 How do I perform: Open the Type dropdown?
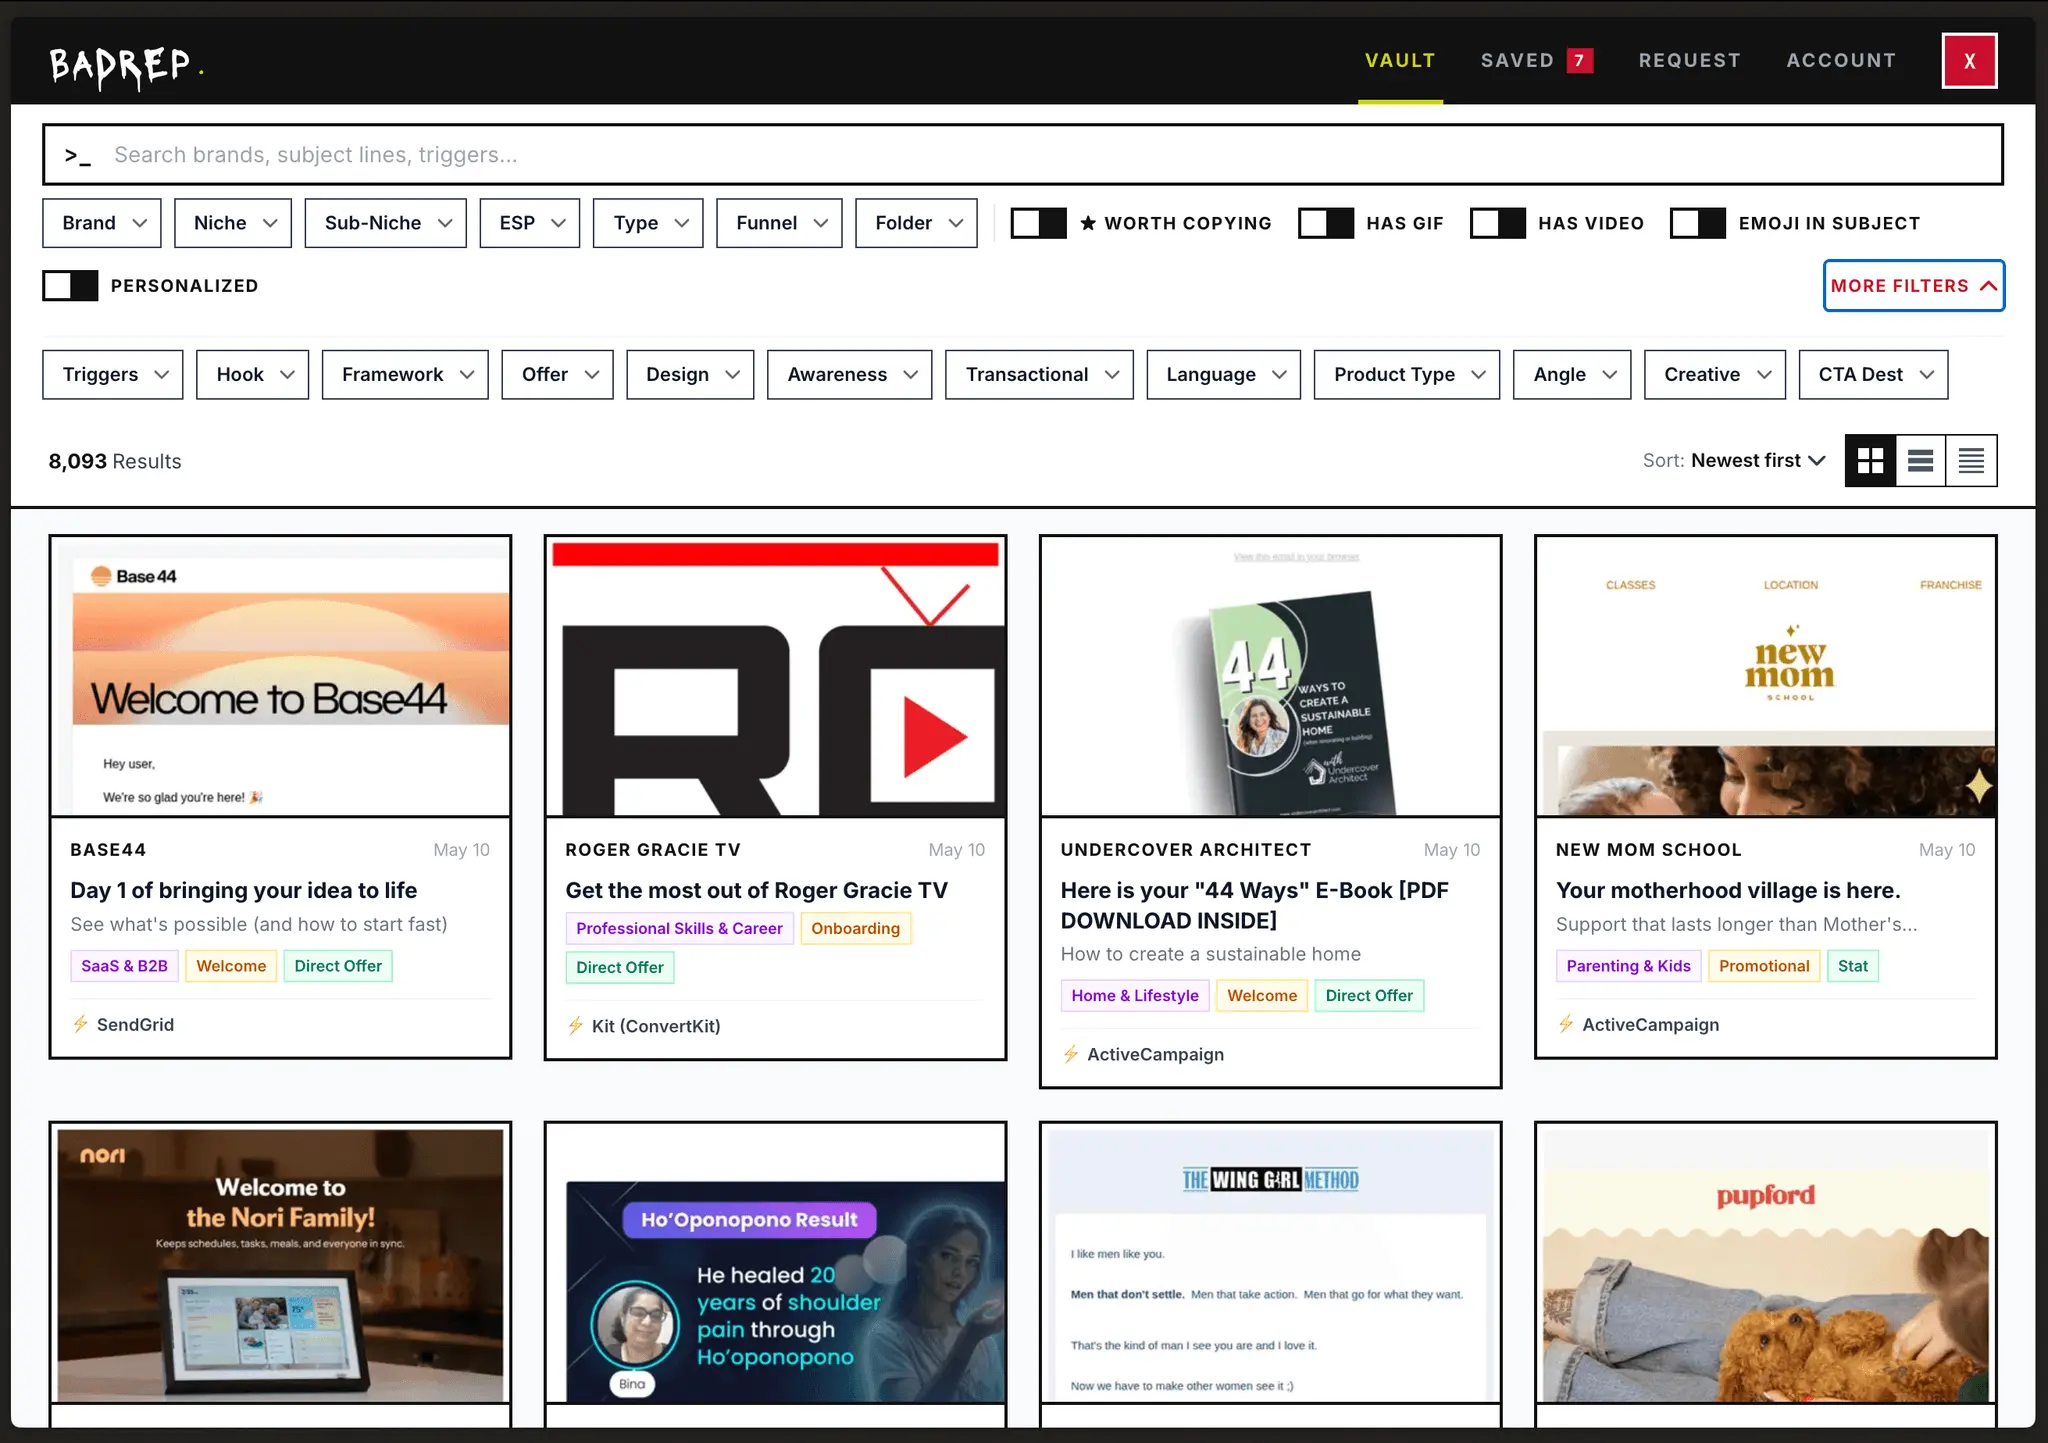[x=648, y=223]
